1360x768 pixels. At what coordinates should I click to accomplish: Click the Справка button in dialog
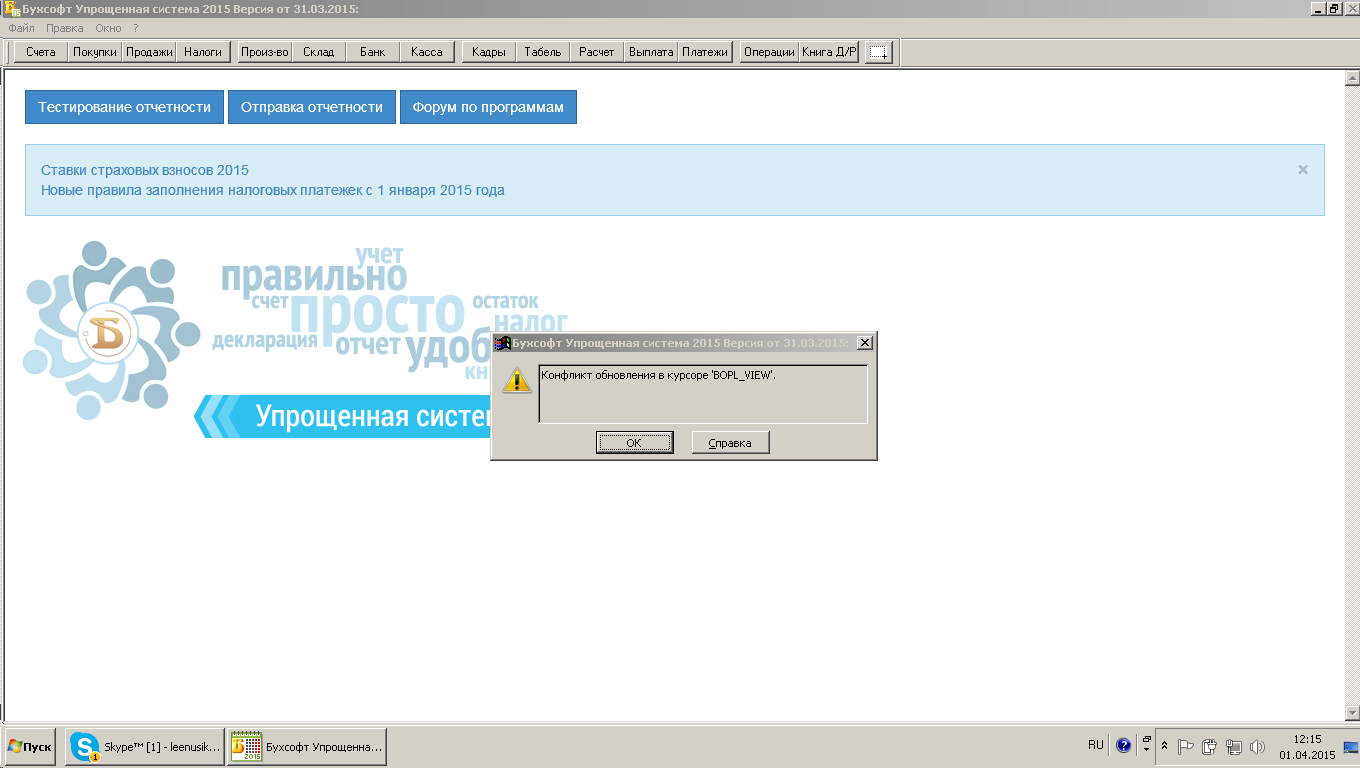[x=730, y=443]
